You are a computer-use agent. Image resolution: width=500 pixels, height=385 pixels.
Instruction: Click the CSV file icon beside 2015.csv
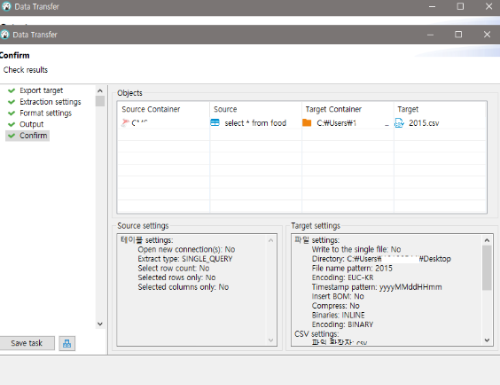coord(399,123)
